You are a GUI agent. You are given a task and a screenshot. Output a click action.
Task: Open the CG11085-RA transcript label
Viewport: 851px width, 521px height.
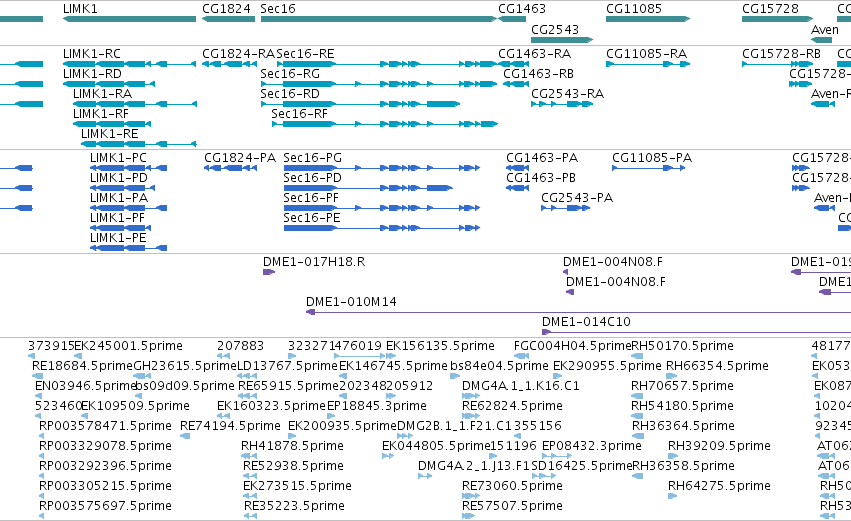(646, 54)
